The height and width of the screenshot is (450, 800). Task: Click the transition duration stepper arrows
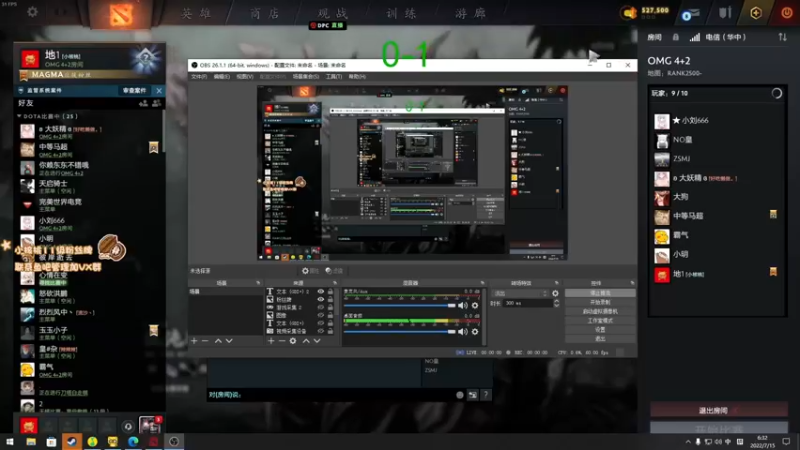(556, 303)
